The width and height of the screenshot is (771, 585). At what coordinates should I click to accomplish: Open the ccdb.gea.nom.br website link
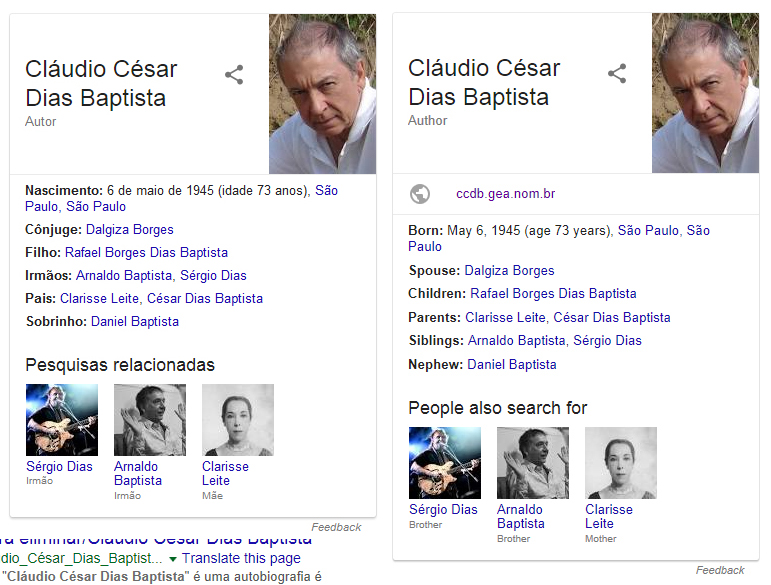click(x=505, y=194)
